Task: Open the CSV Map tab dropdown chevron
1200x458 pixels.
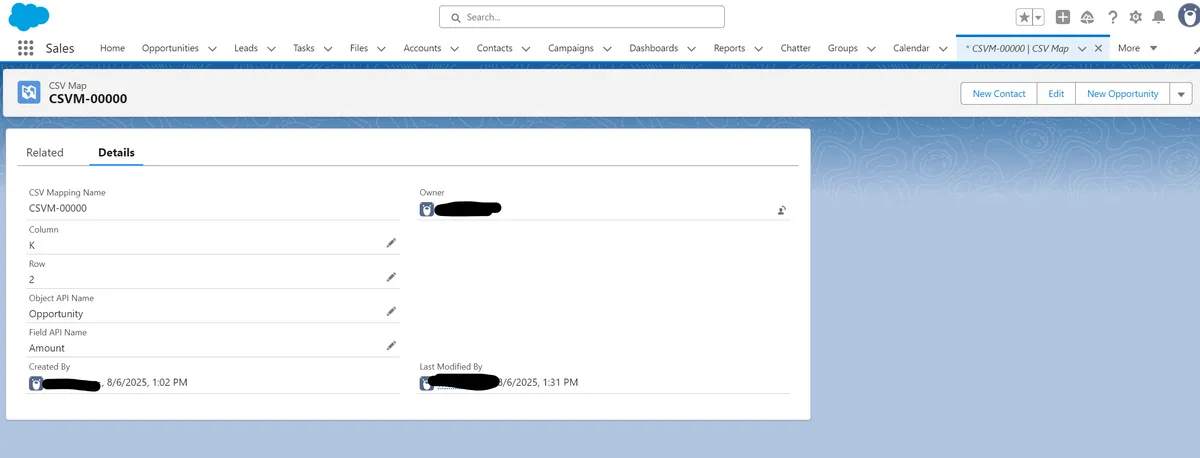Action: coord(1082,48)
